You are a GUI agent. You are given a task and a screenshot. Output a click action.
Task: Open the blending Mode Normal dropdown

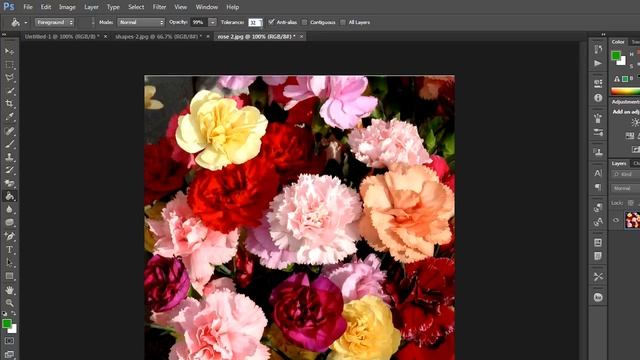(x=141, y=22)
